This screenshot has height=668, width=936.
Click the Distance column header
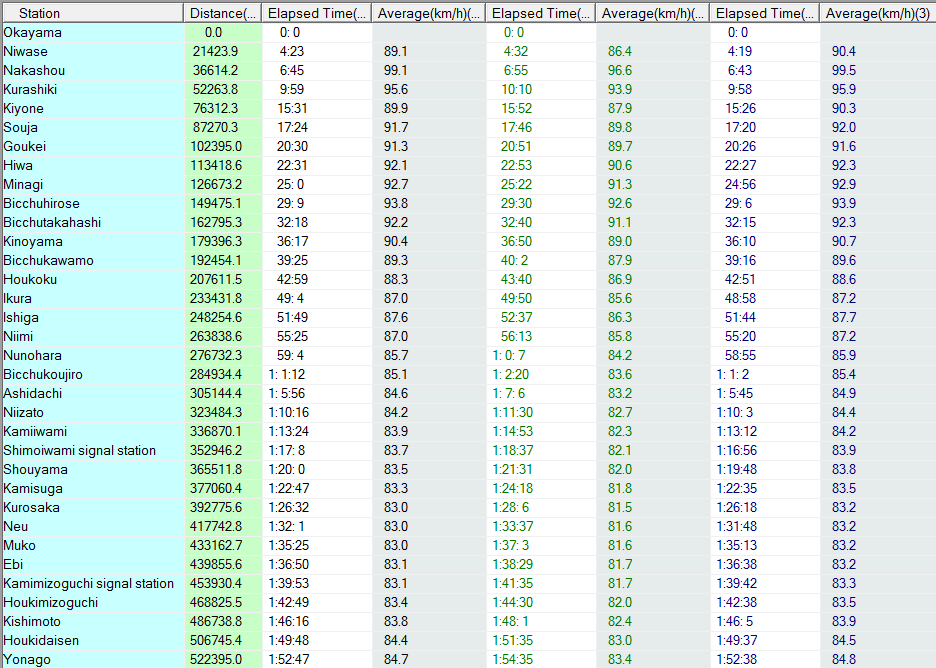point(223,13)
